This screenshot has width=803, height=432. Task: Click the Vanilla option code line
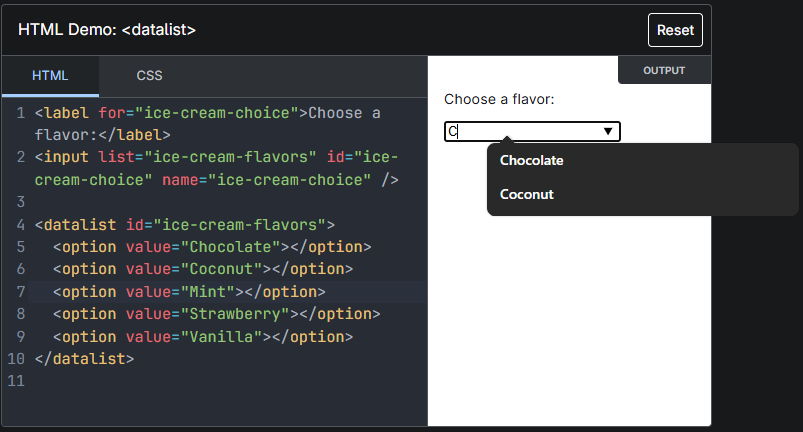pos(203,337)
